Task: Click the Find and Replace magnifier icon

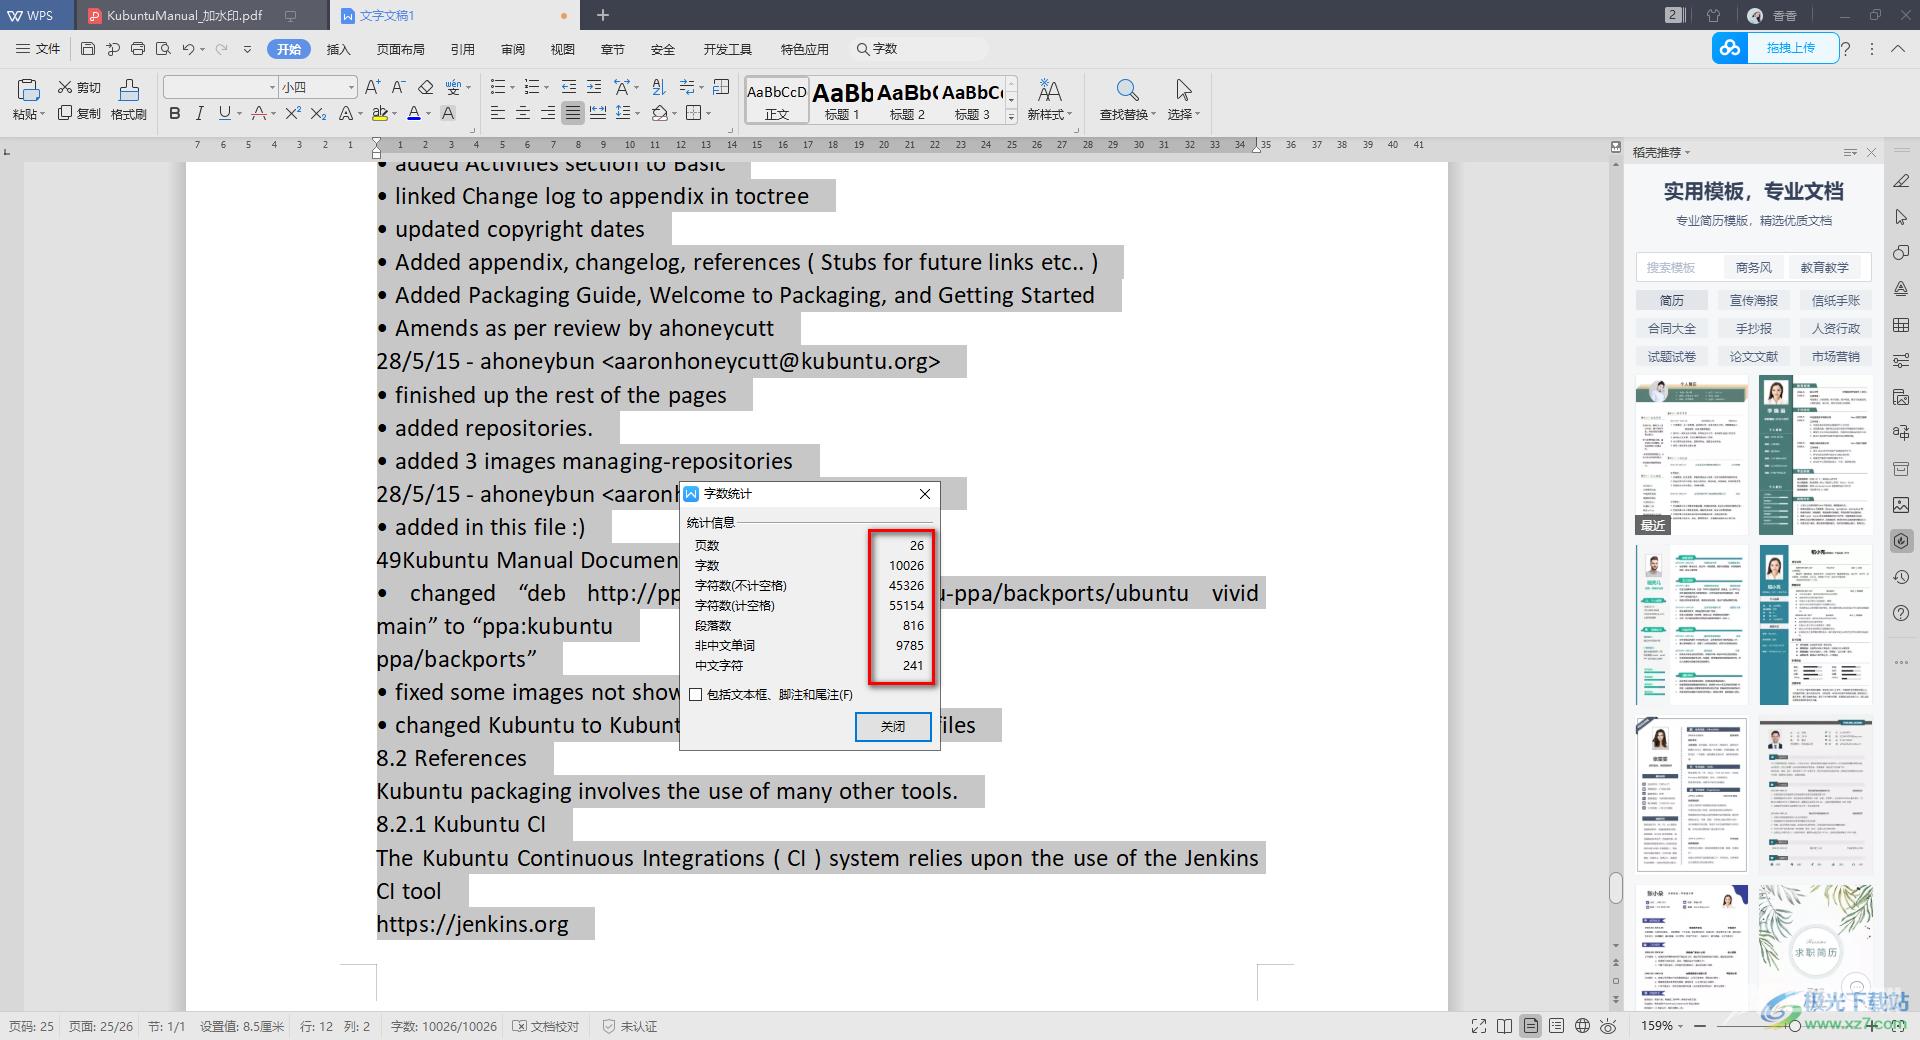Action: pos(1127,90)
